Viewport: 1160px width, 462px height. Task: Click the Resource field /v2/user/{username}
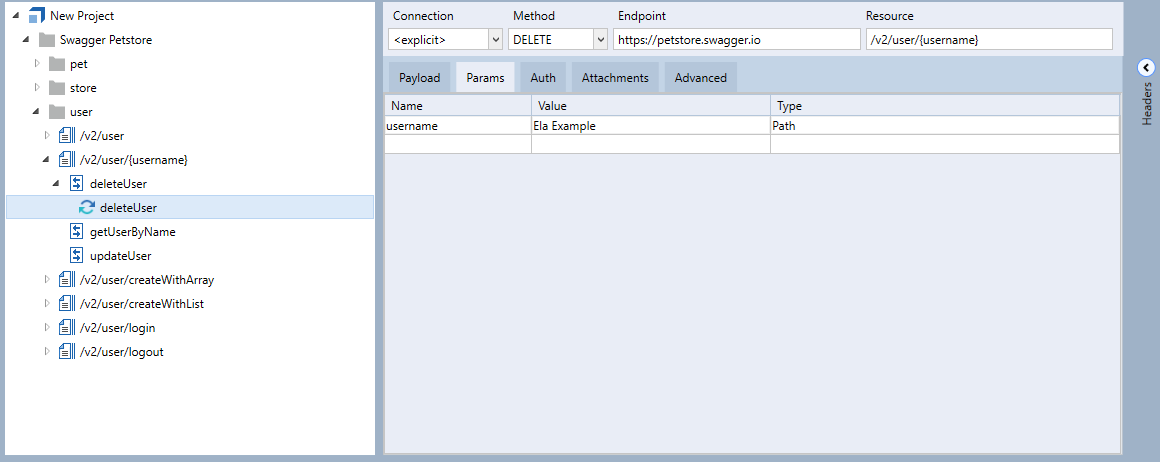989,39
